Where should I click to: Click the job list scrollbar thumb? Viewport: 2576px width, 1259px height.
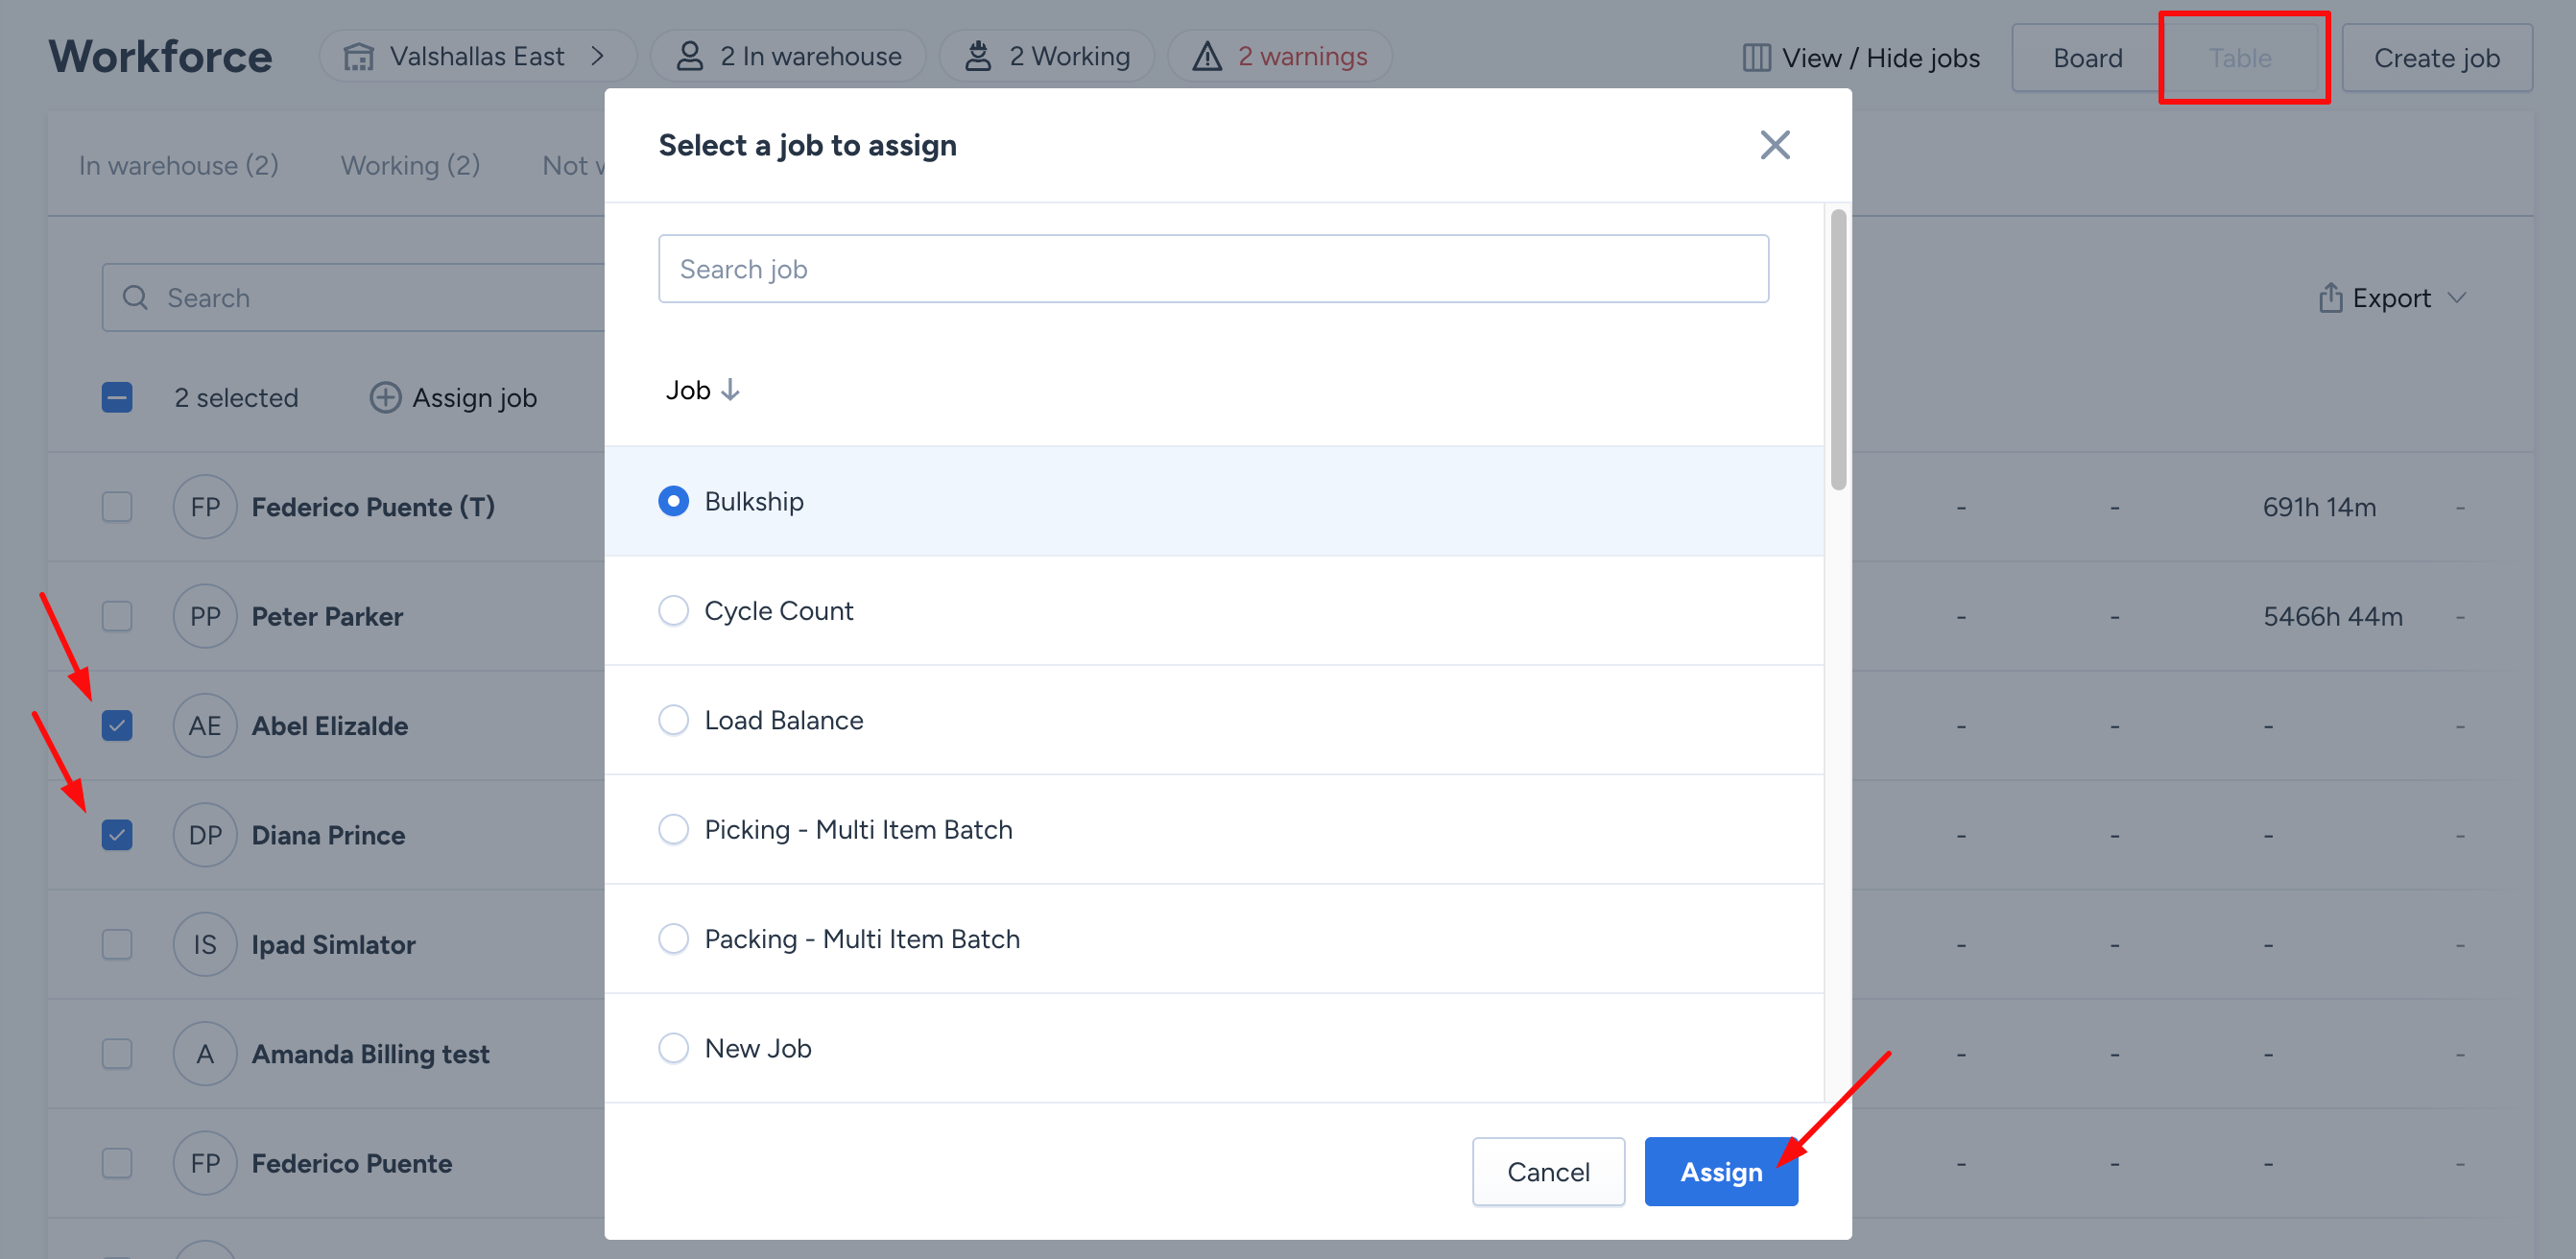tap(1838, 350)
